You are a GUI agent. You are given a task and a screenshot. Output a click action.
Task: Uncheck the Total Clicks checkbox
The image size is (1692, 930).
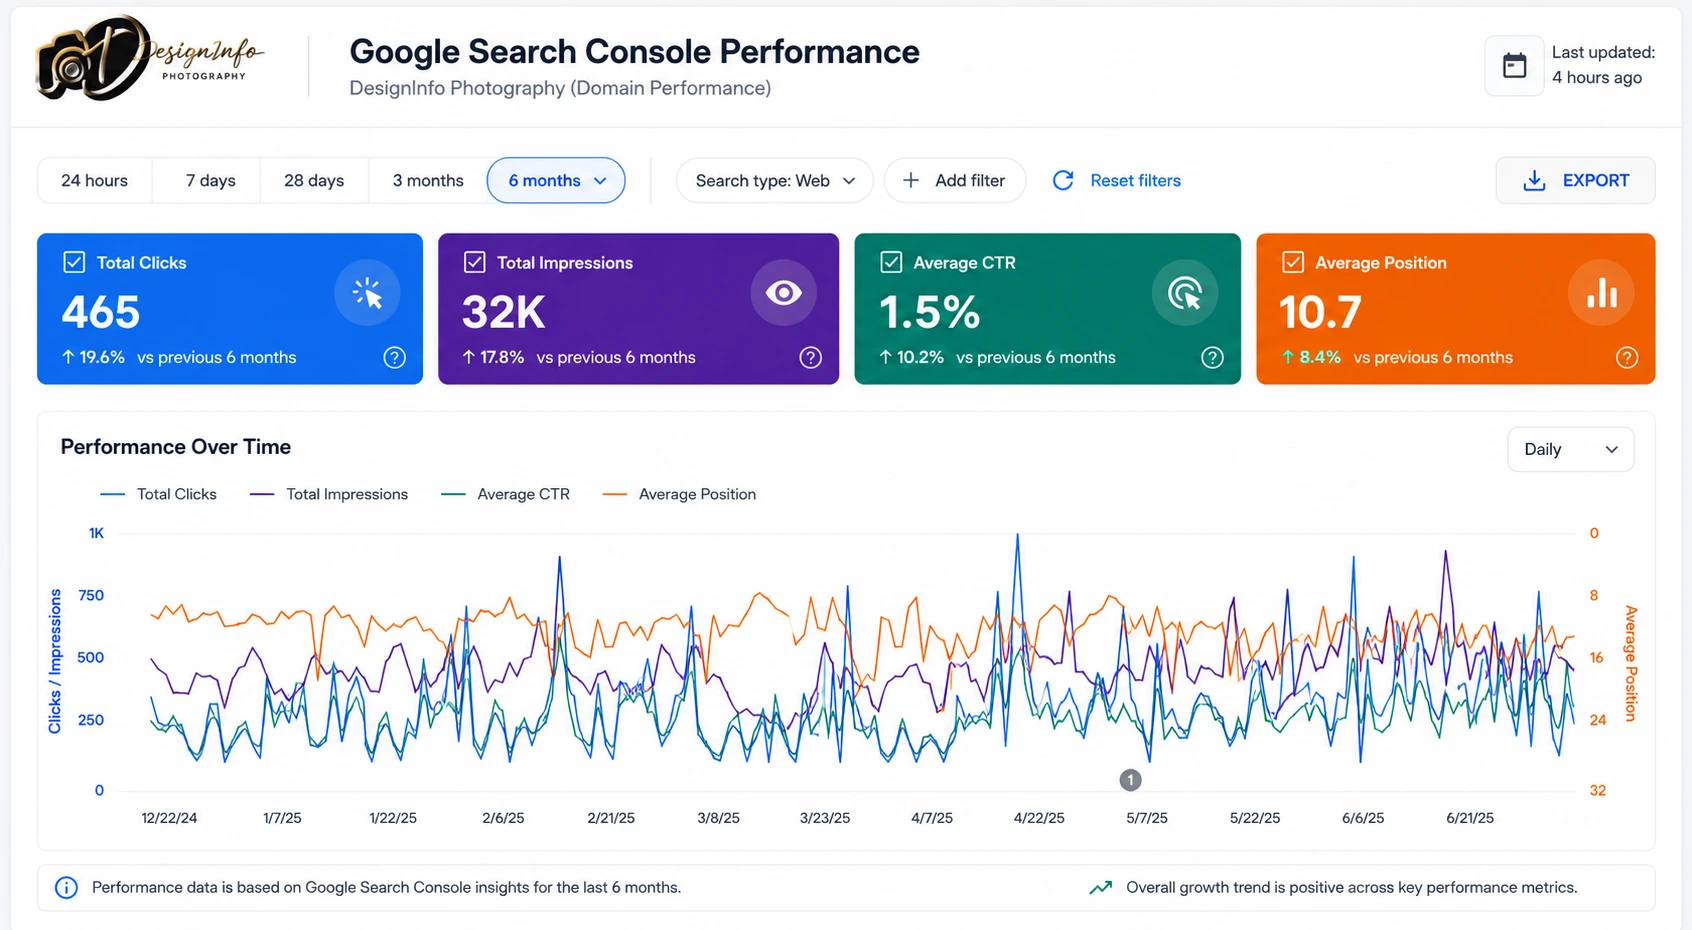click(x=74, y=262)
